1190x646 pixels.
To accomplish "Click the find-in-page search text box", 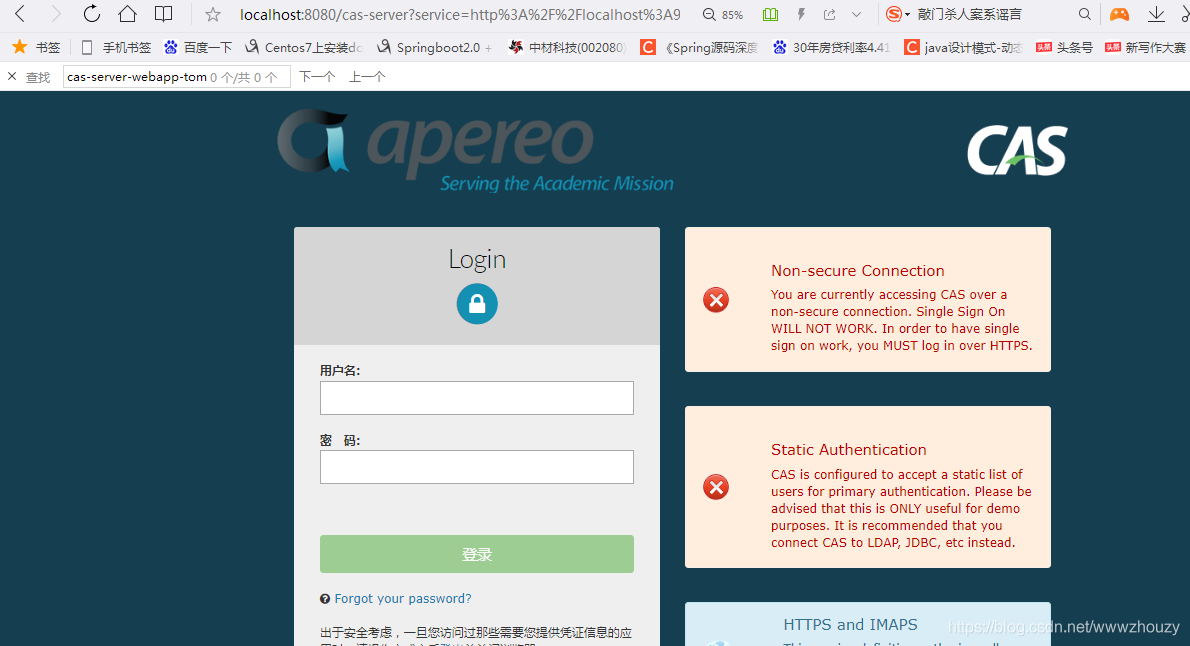I will (176, 77).
